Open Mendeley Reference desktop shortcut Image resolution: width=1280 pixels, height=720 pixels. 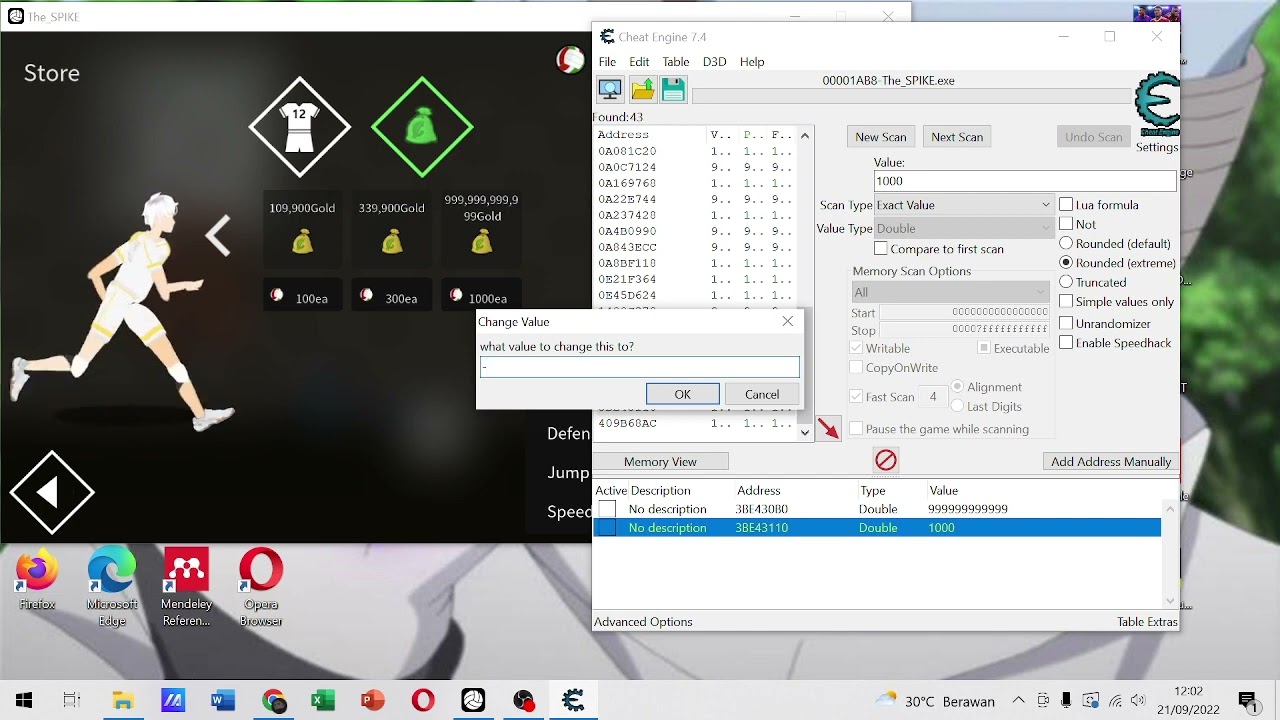pyautogui.click(x=186, y=587)
